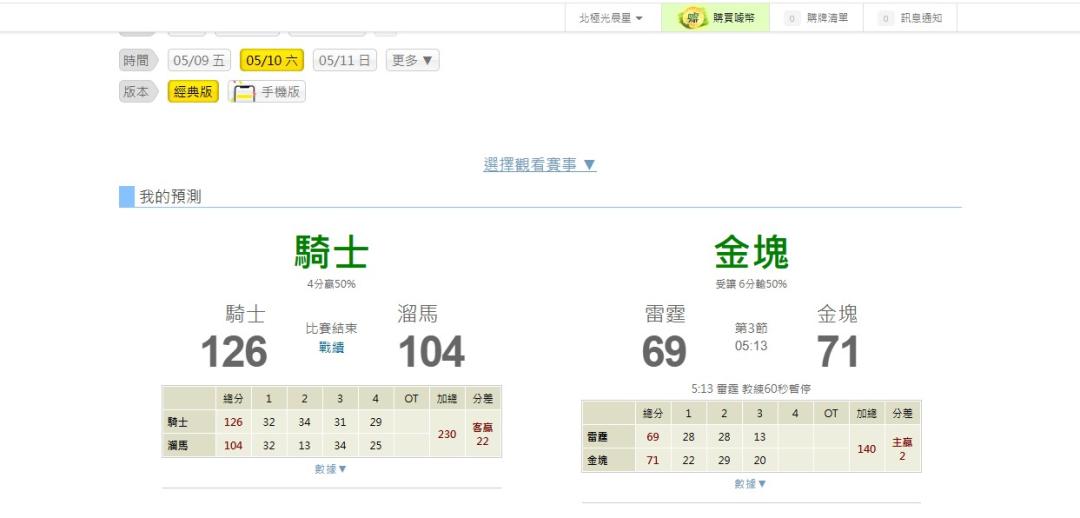Click the 雷霆 team name above score 69
Screen dimensions: 1080x518
coord(665,314)
